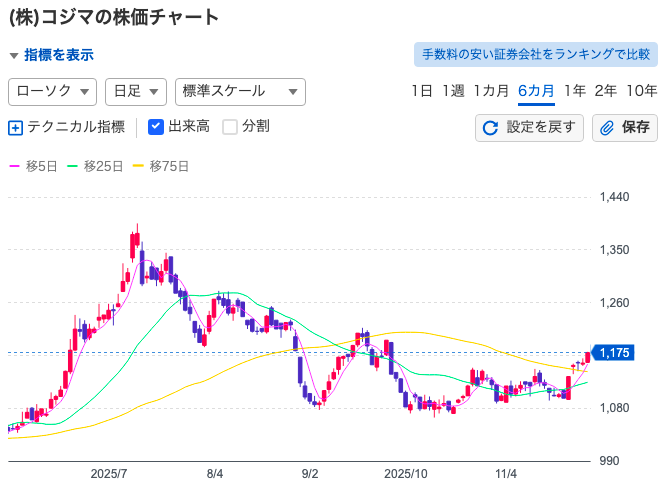This screenshot has height=490, width=669.
Task: Enable the 分割 split checkbox
Action: 230,127
